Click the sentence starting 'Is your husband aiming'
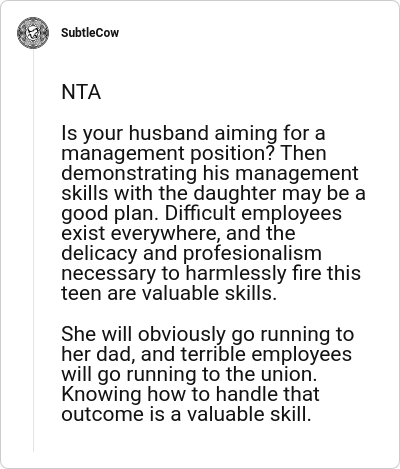 tap(193, 143)
